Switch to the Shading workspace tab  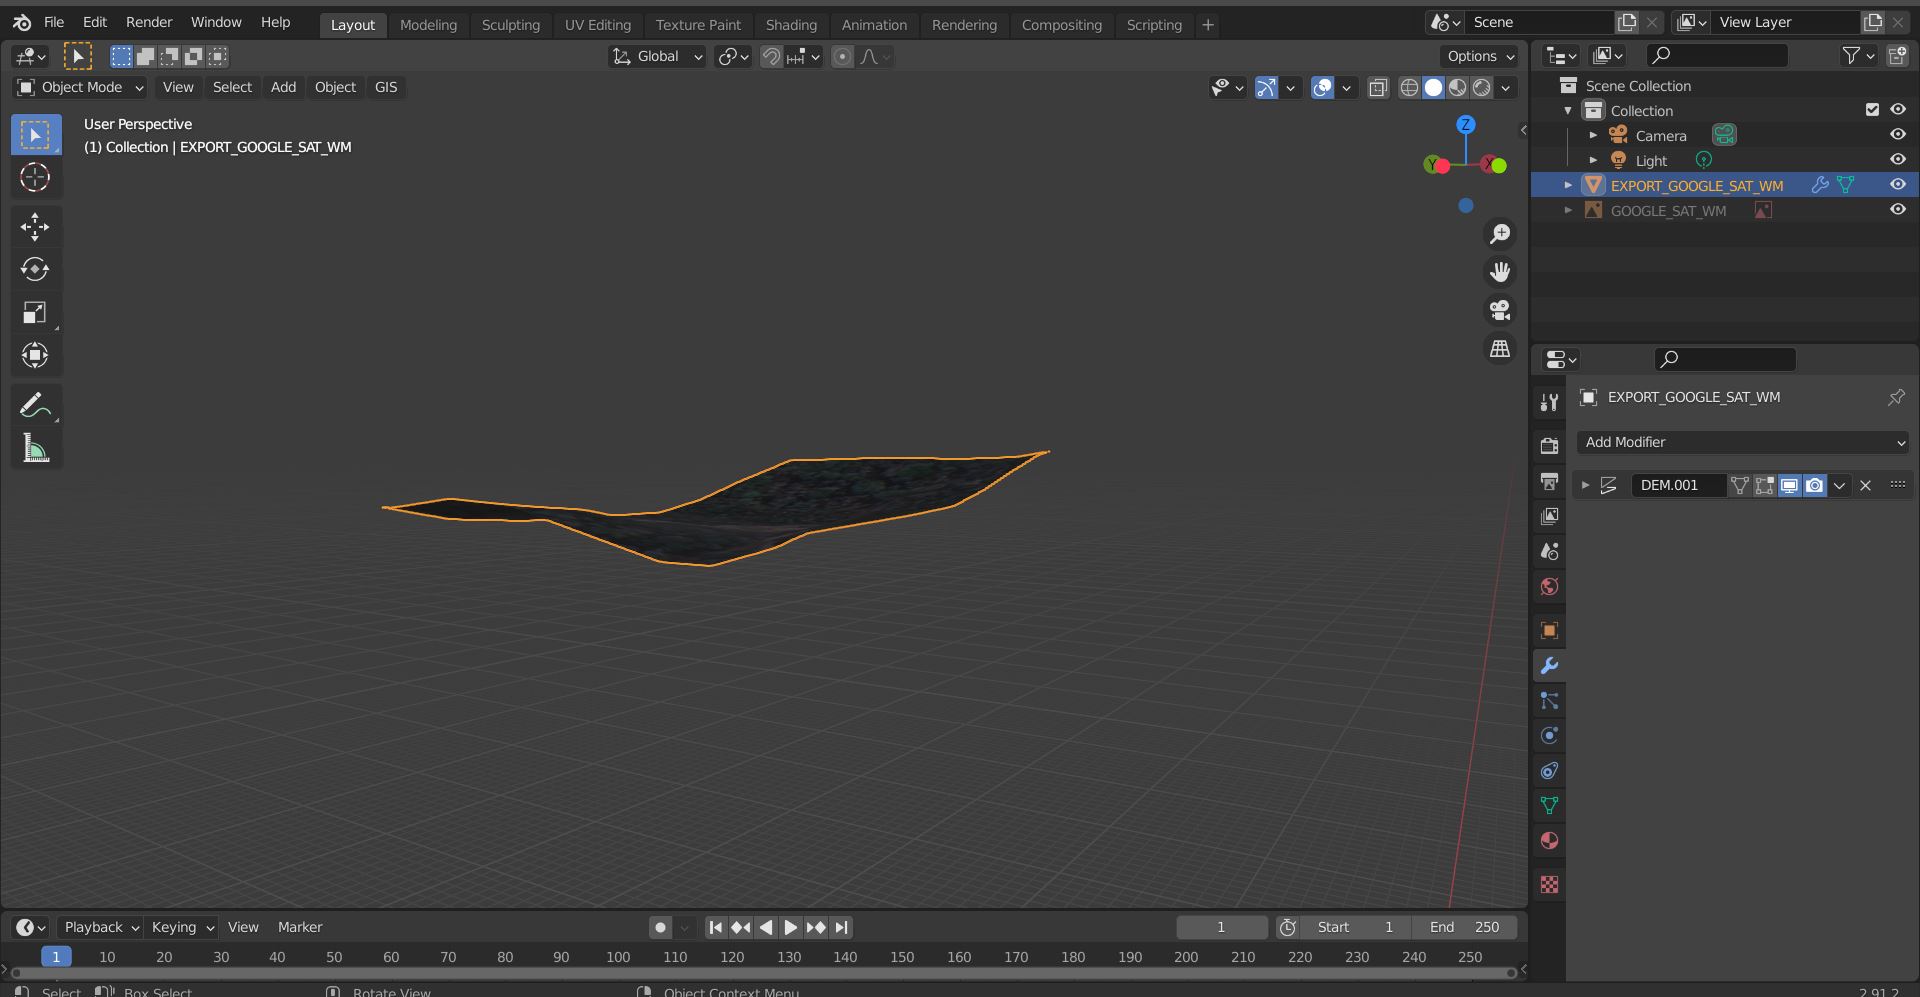[791, 25]
